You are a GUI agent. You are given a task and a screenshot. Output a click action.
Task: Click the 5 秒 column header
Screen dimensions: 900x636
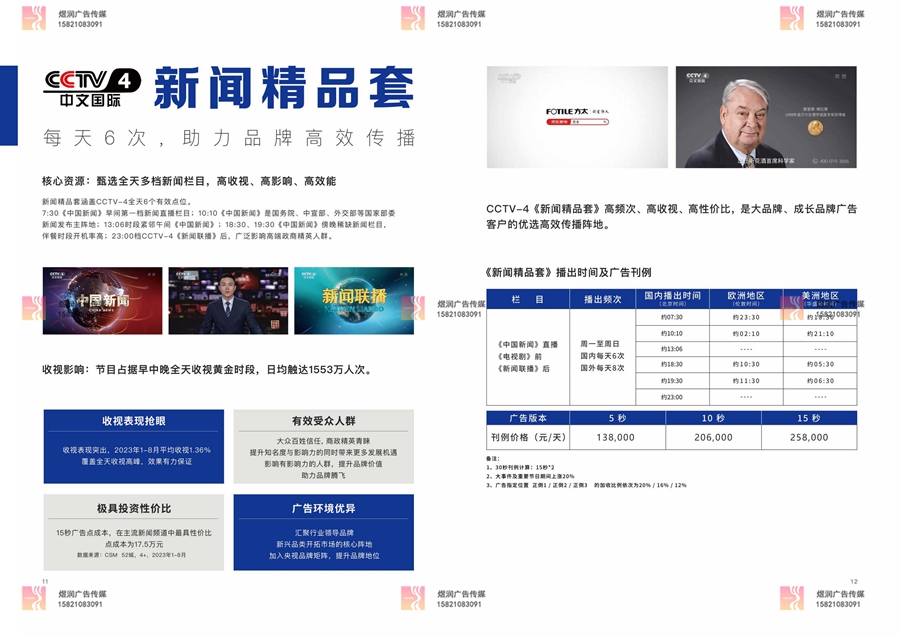click(618, 418)
